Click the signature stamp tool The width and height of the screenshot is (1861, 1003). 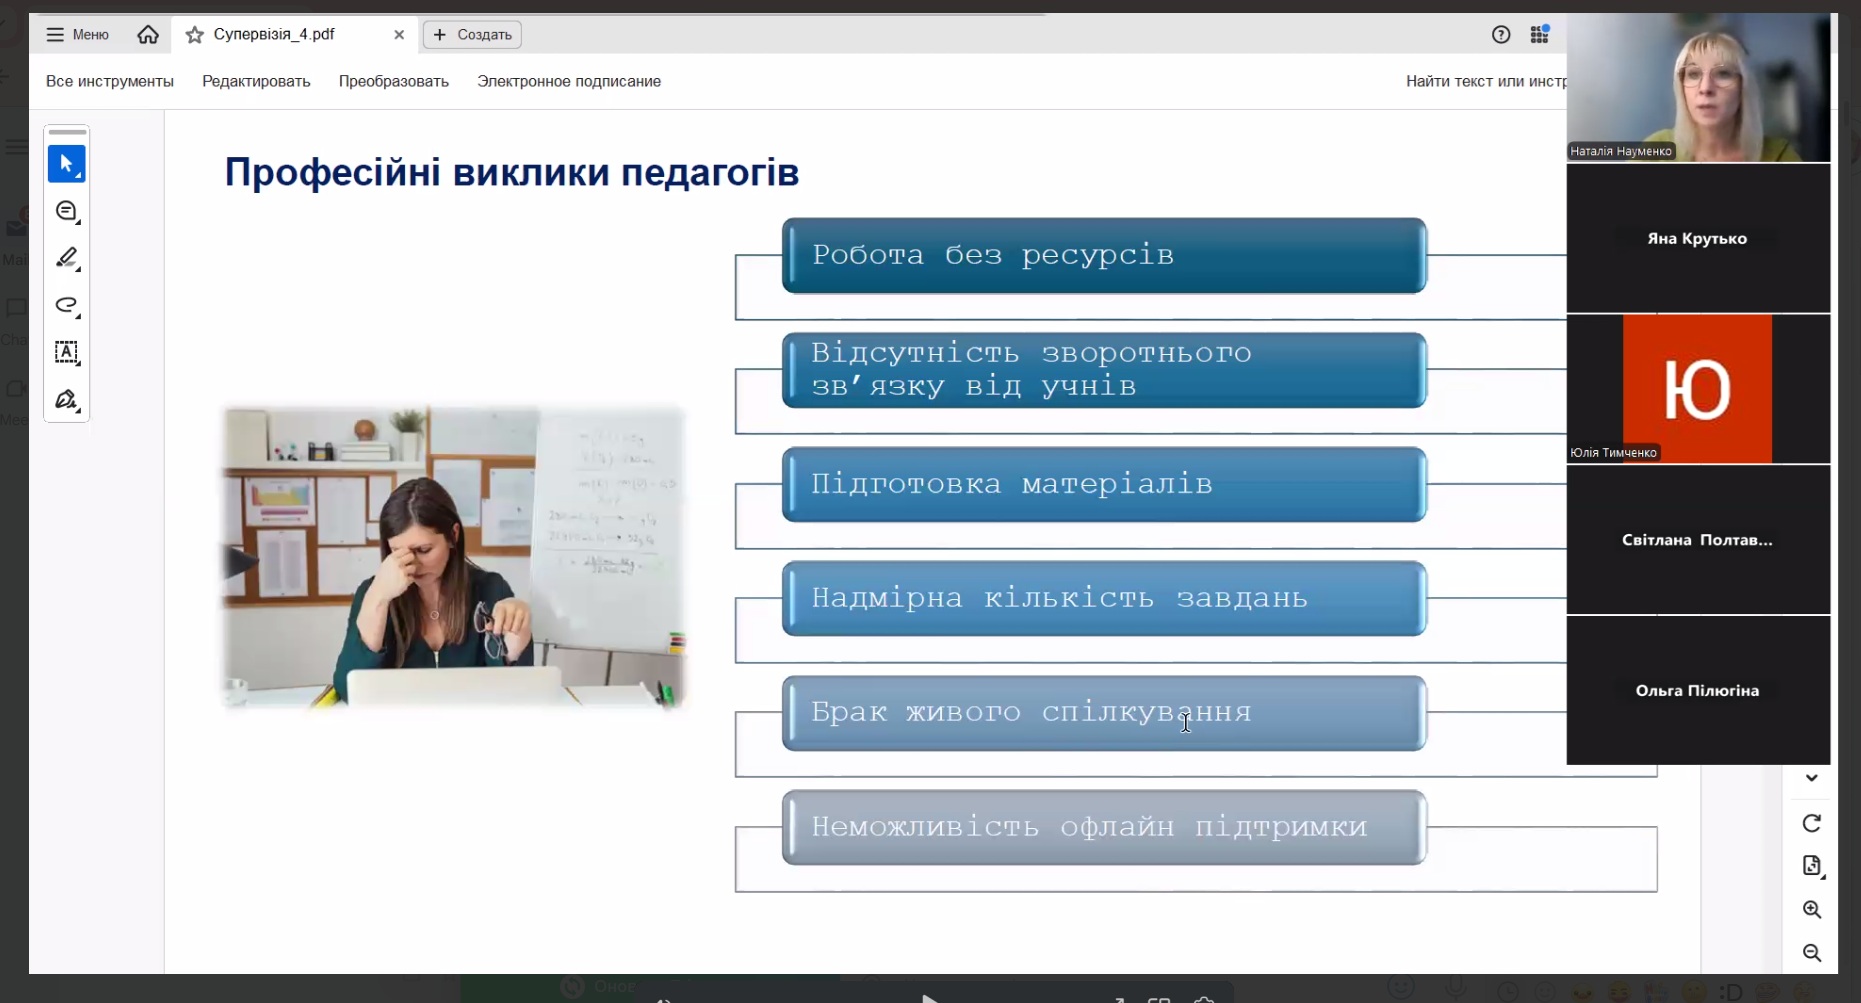(x=66, y=400)
